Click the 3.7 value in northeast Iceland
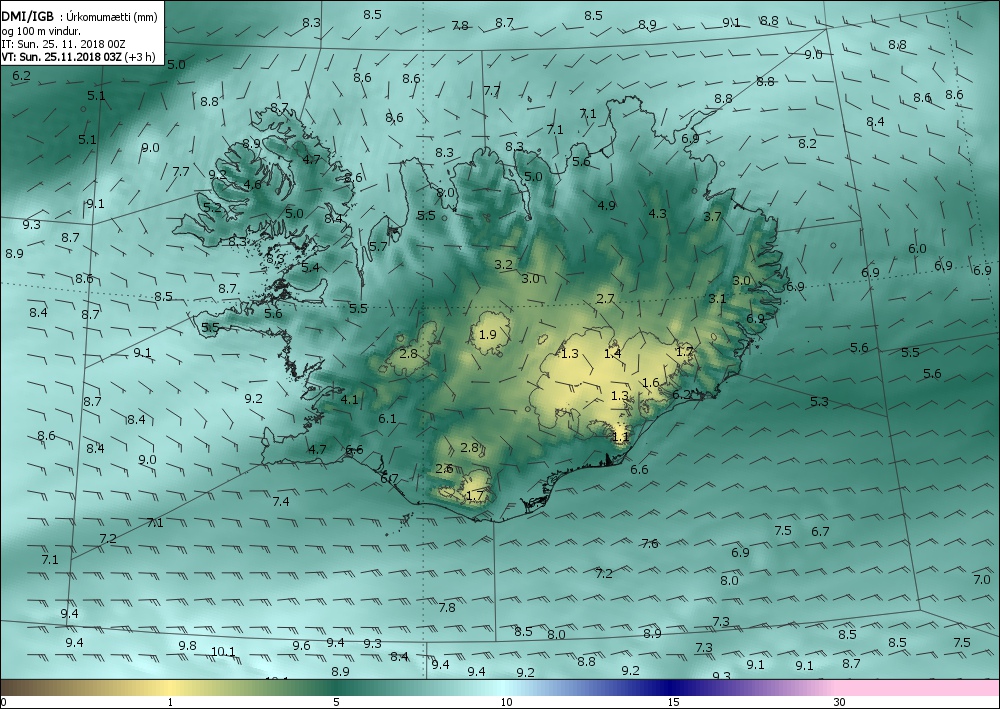1000x709 pixels. (x=712, y=217)
